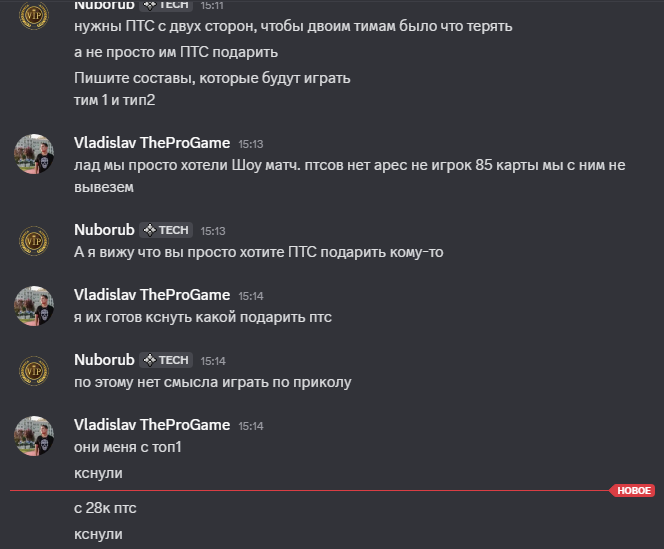Open the Nuborub username on the 15:13 message
The image size is (664, 549).
click(104, 230)
